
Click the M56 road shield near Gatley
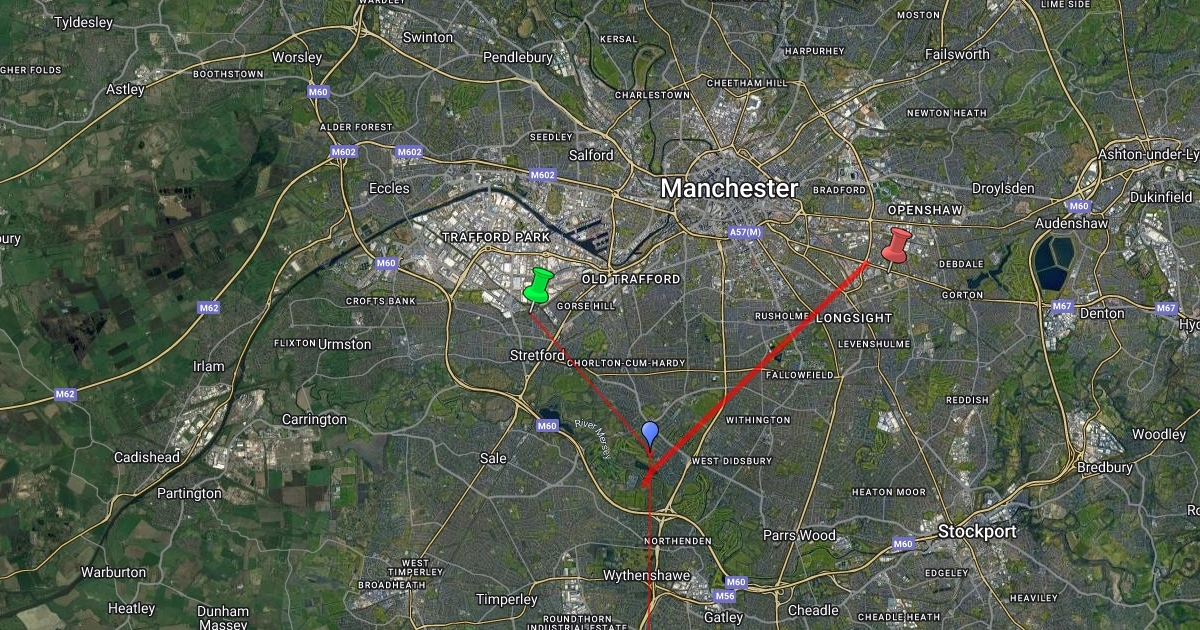(726, 596)
